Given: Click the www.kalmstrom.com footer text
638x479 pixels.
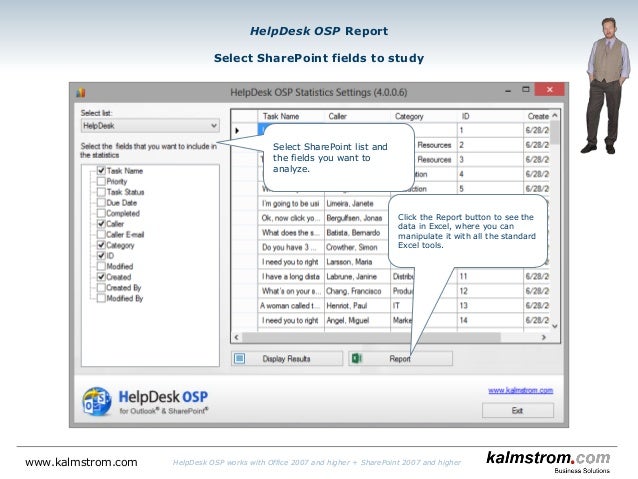Looking at the screenshot, I should tap(81, 462).
